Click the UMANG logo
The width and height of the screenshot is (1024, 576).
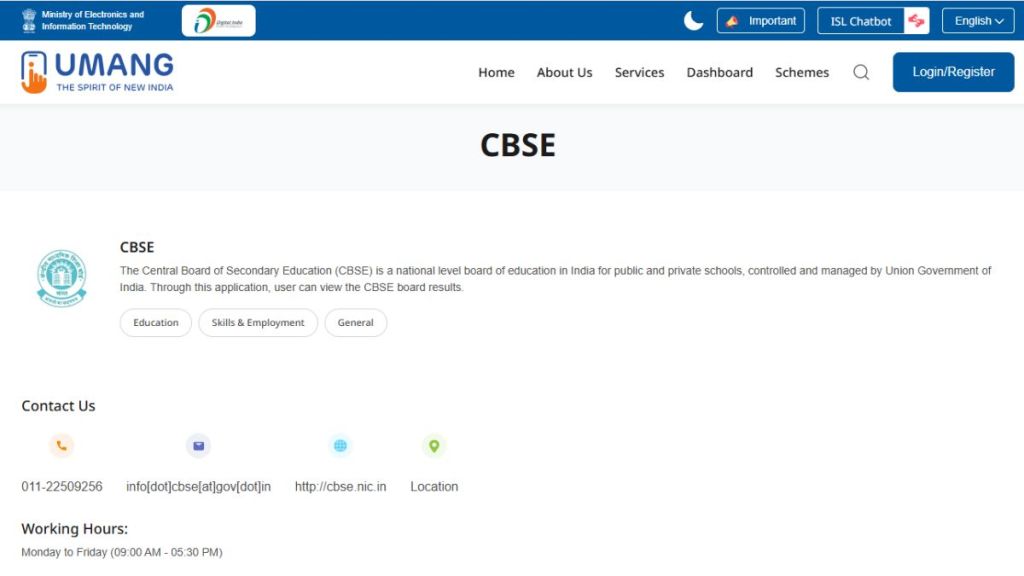click(96, 71)
